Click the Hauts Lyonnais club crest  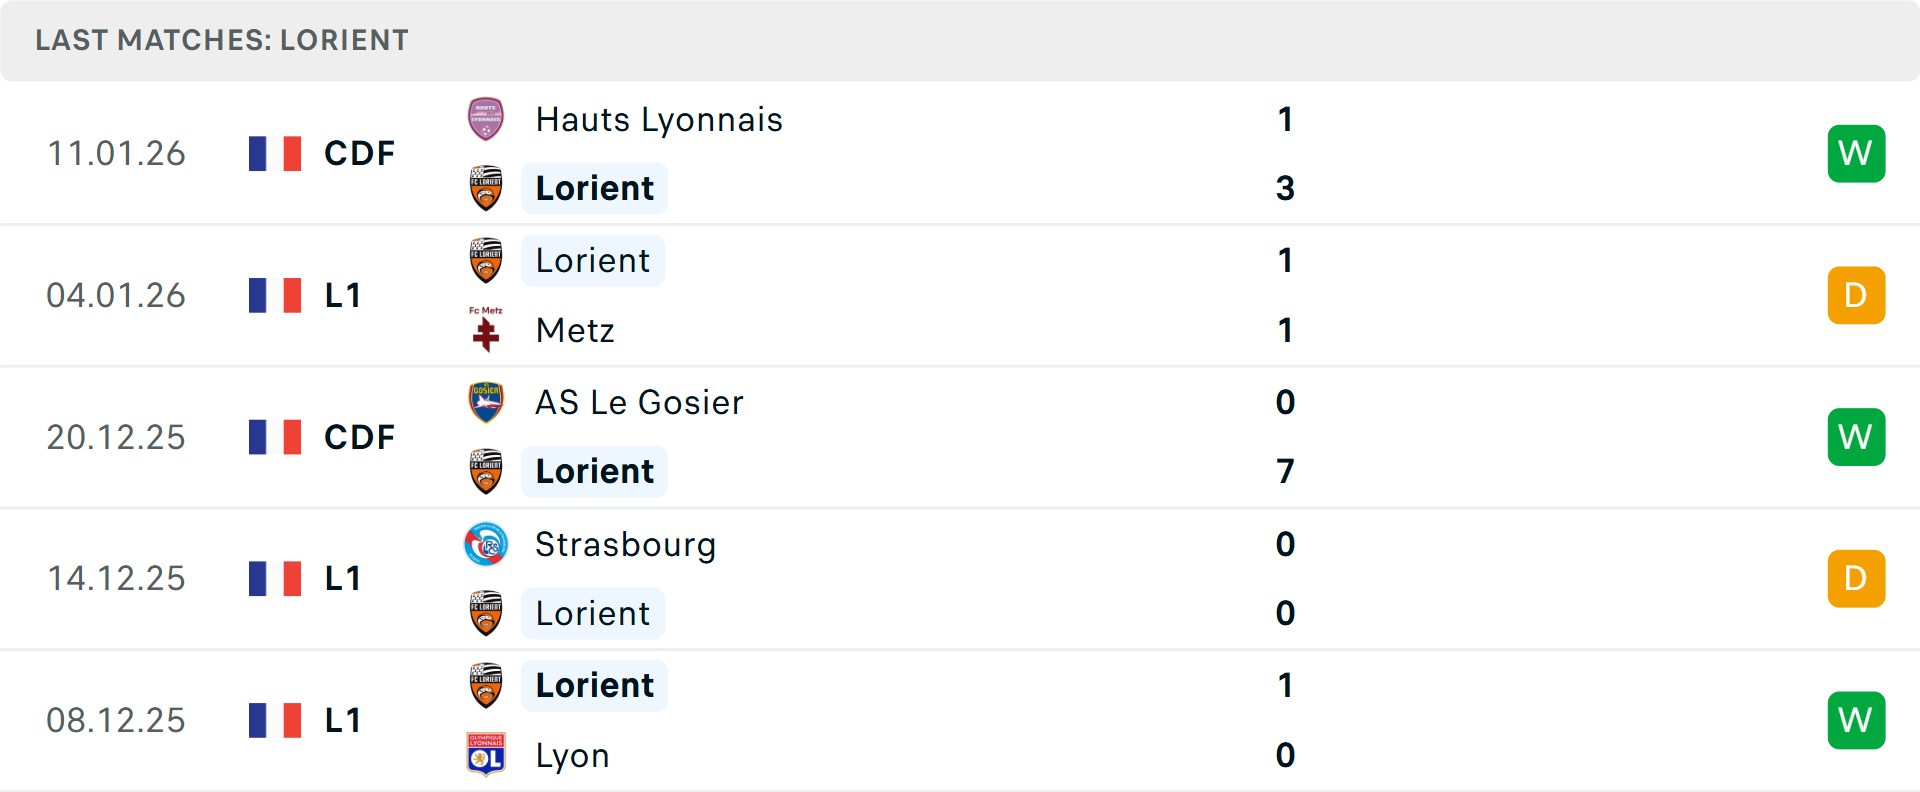[486, 119]
